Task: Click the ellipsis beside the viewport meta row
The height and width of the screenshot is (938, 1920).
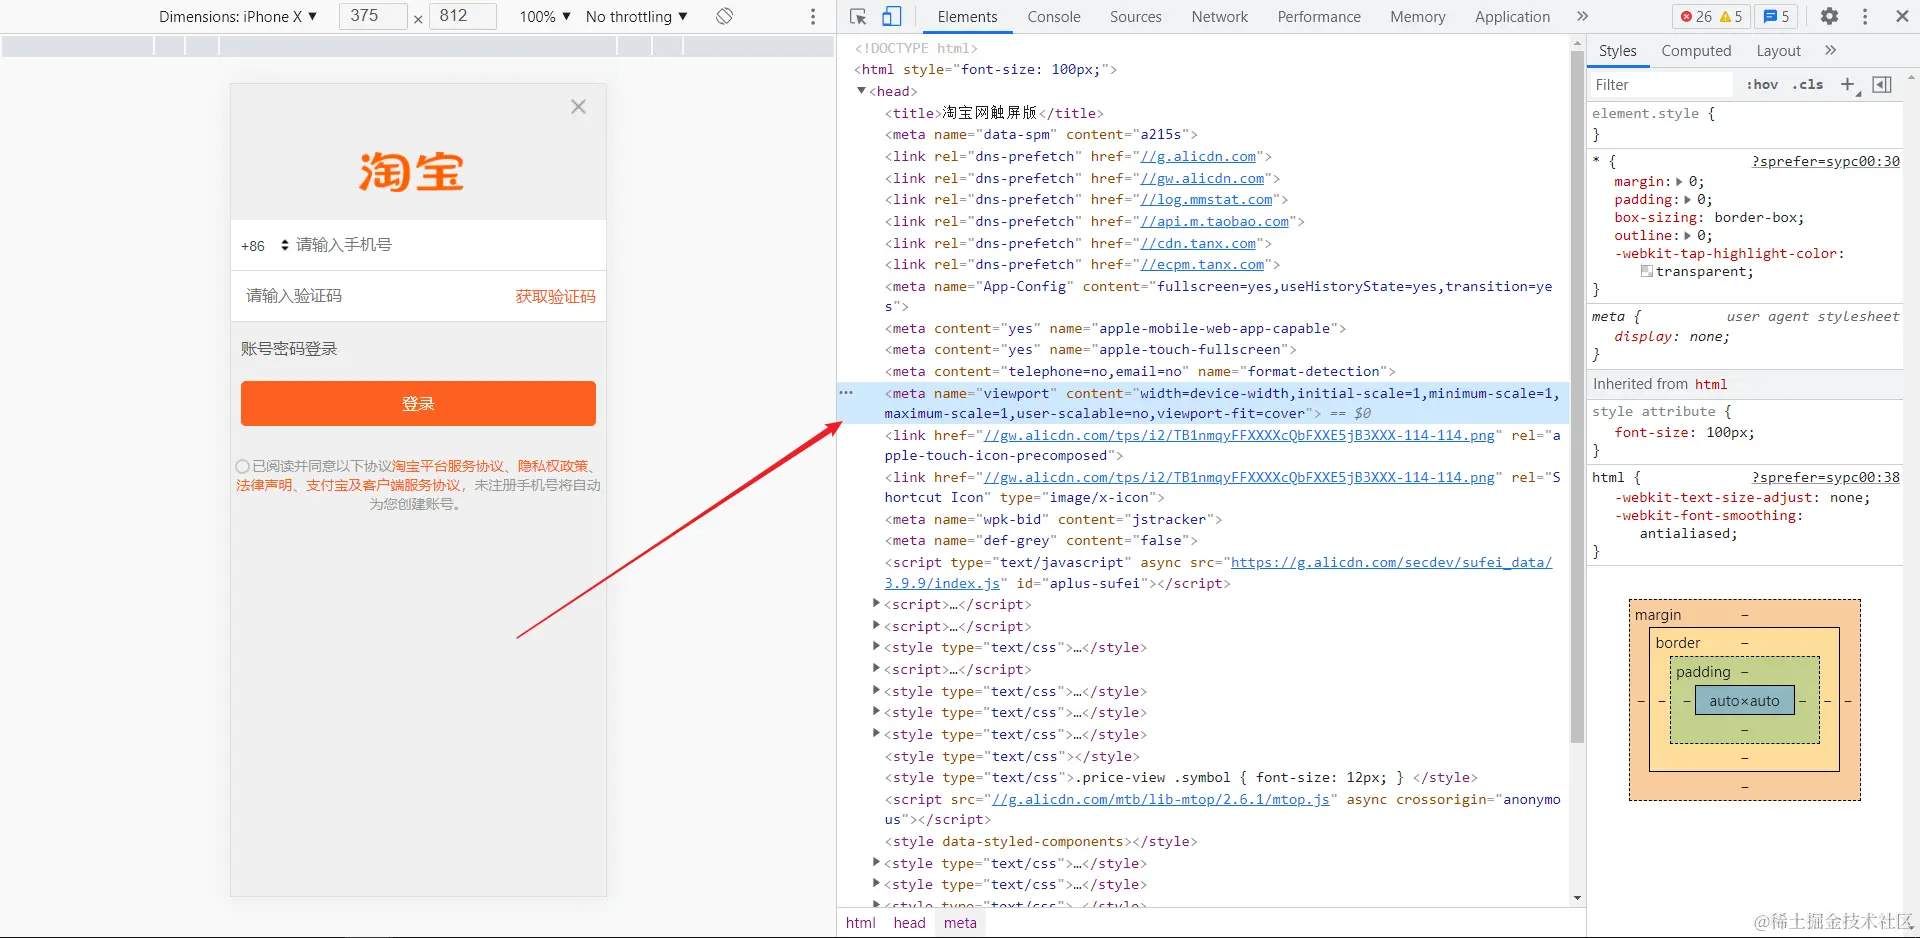Action: [x=846, y=393]
